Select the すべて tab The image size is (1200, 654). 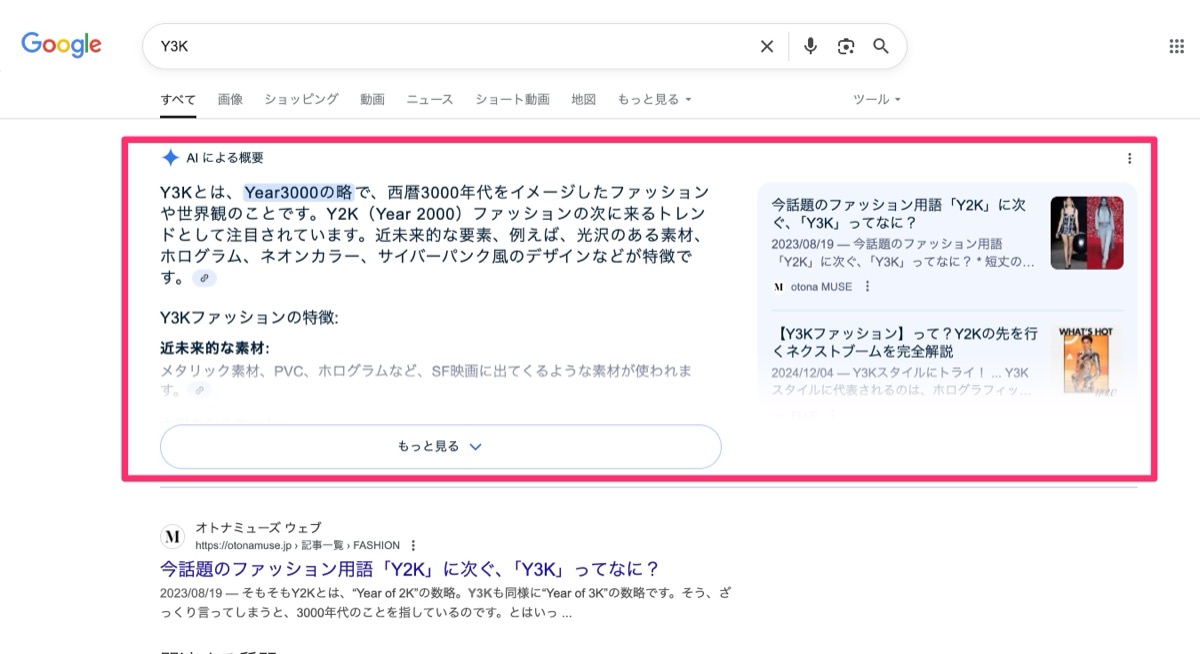click(178, 100)
